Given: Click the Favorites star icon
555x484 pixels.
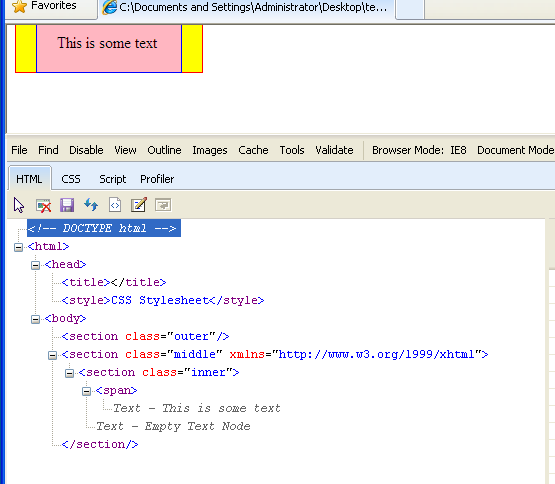Looking at the screenshot, I should [x=19, y=6].
